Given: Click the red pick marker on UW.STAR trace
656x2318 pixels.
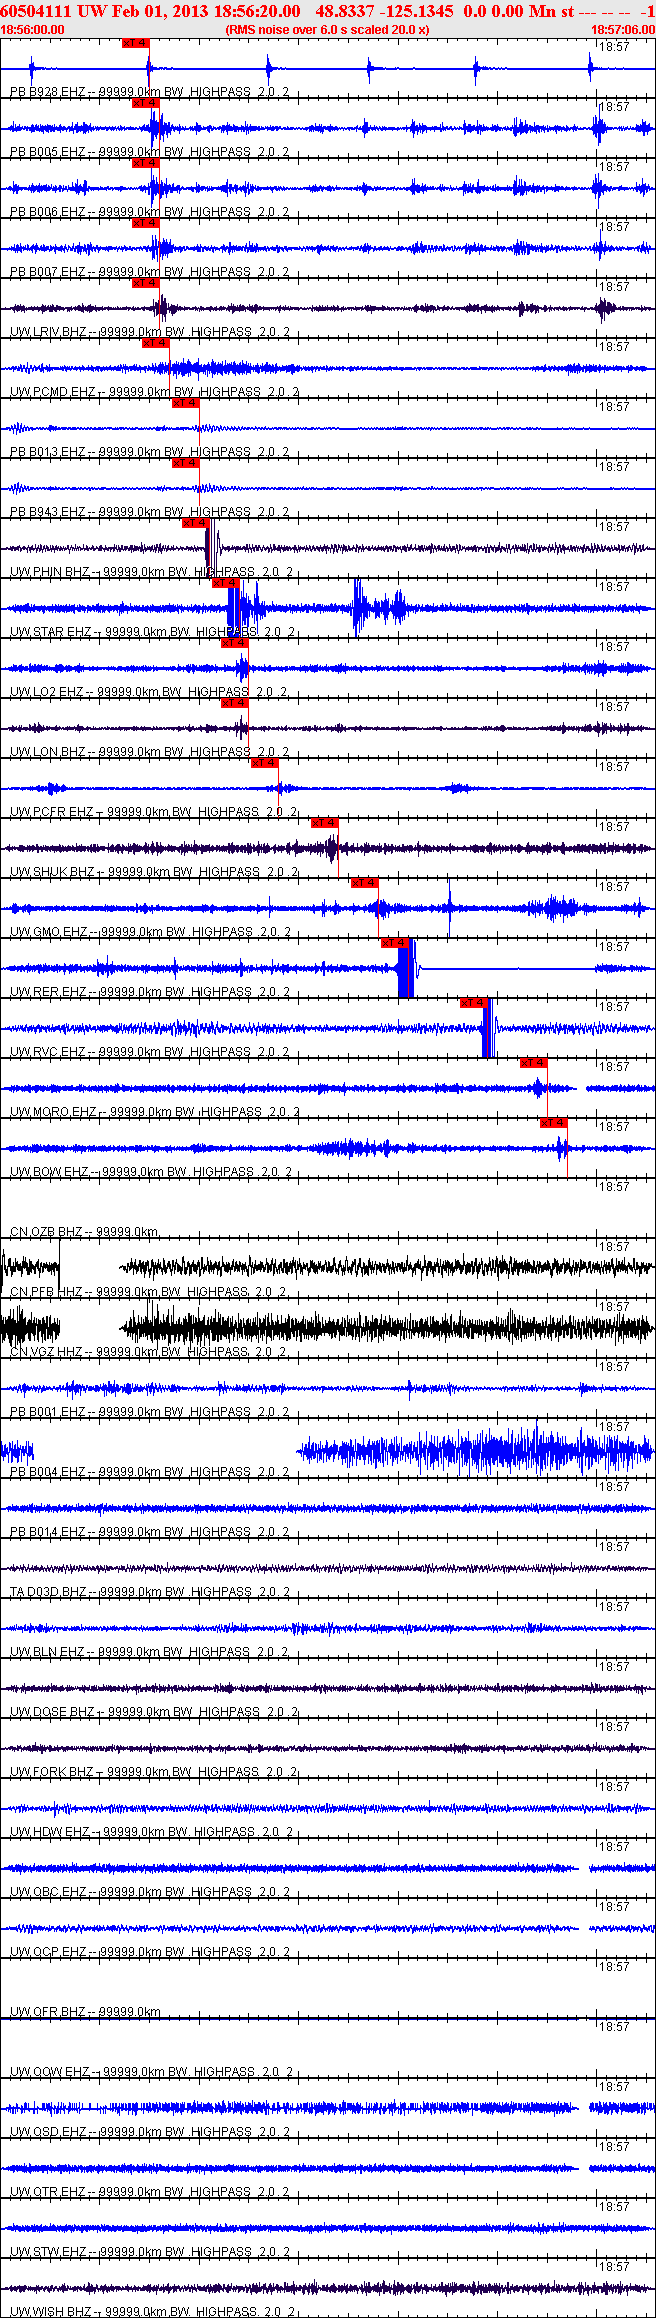Looking at the screenshot, I should click(x=225, y=583).
